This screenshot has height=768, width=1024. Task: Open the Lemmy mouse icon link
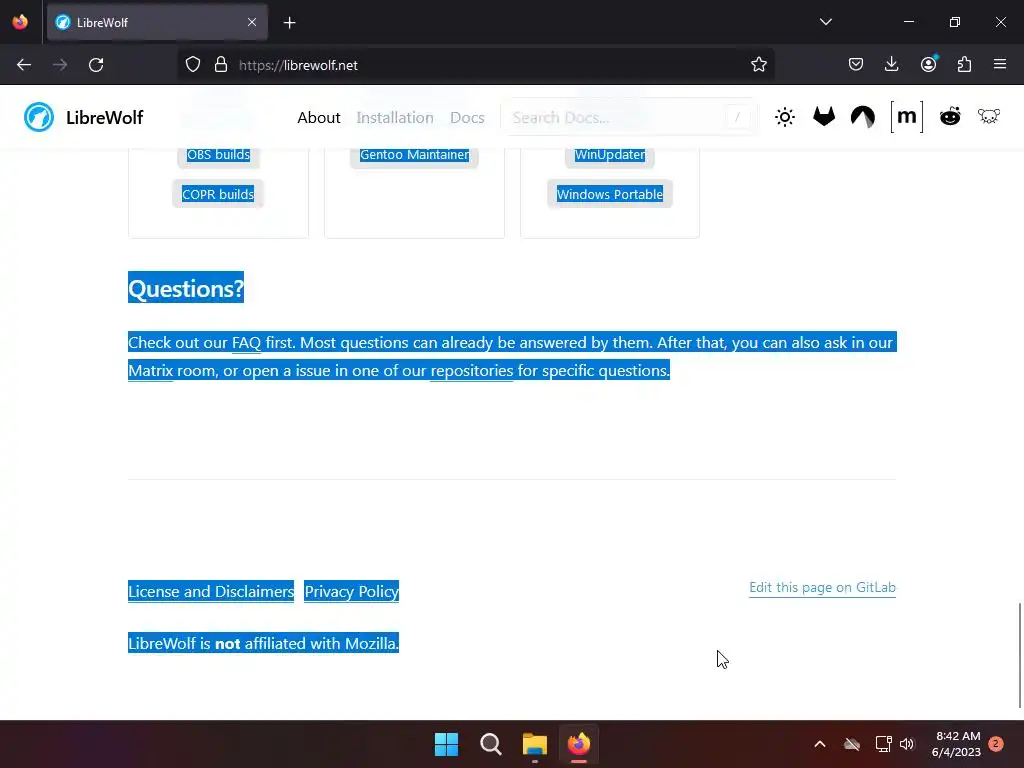point(989,116)
